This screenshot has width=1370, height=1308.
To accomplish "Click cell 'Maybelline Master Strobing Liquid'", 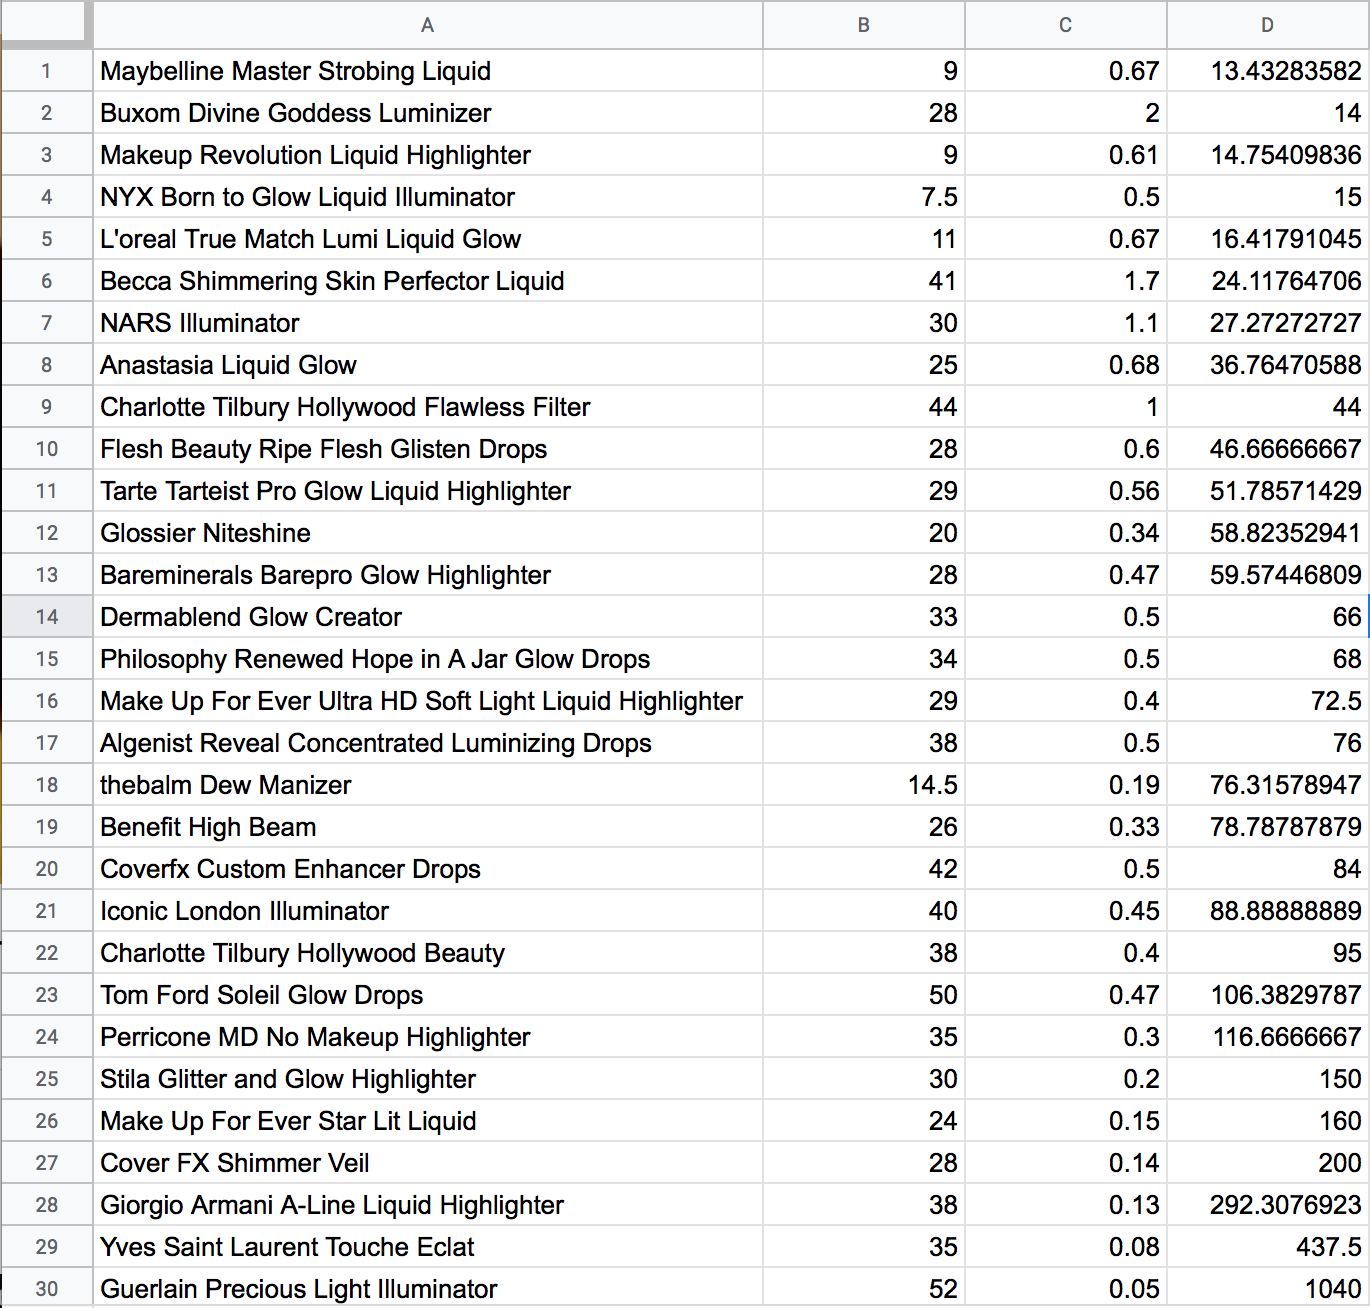I will tap(428, 71).
